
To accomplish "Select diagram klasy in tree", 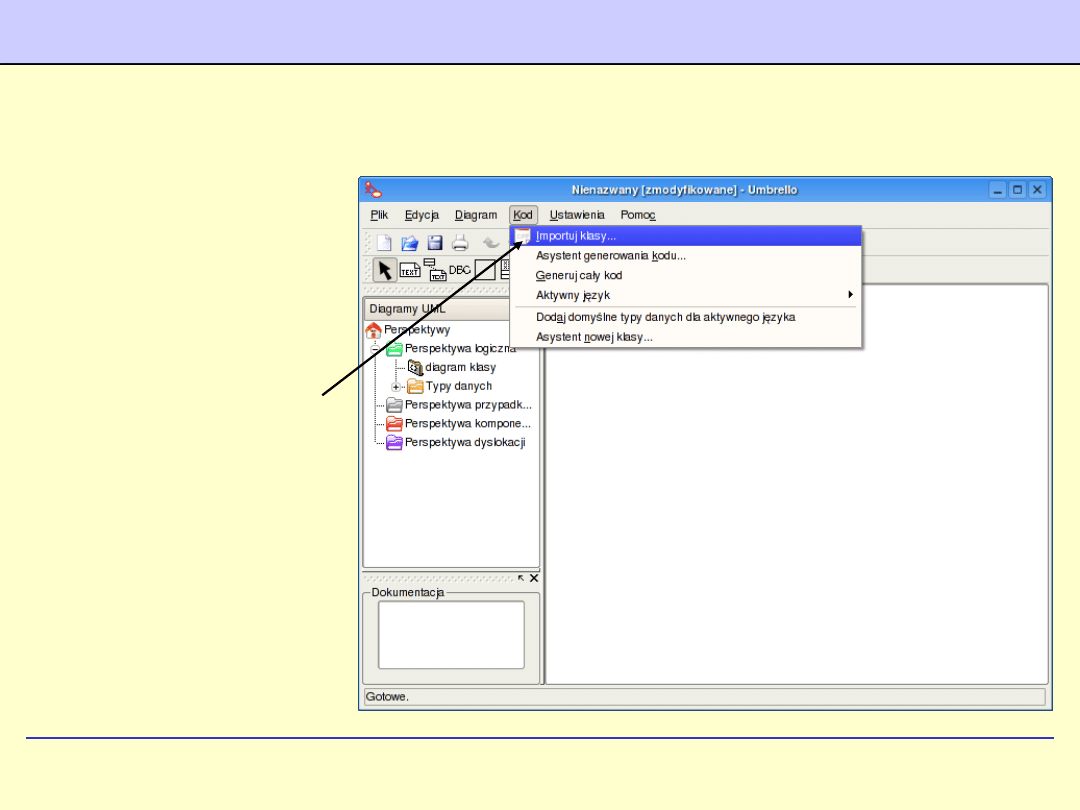I will pyautogui.click(x=460, y=367).
